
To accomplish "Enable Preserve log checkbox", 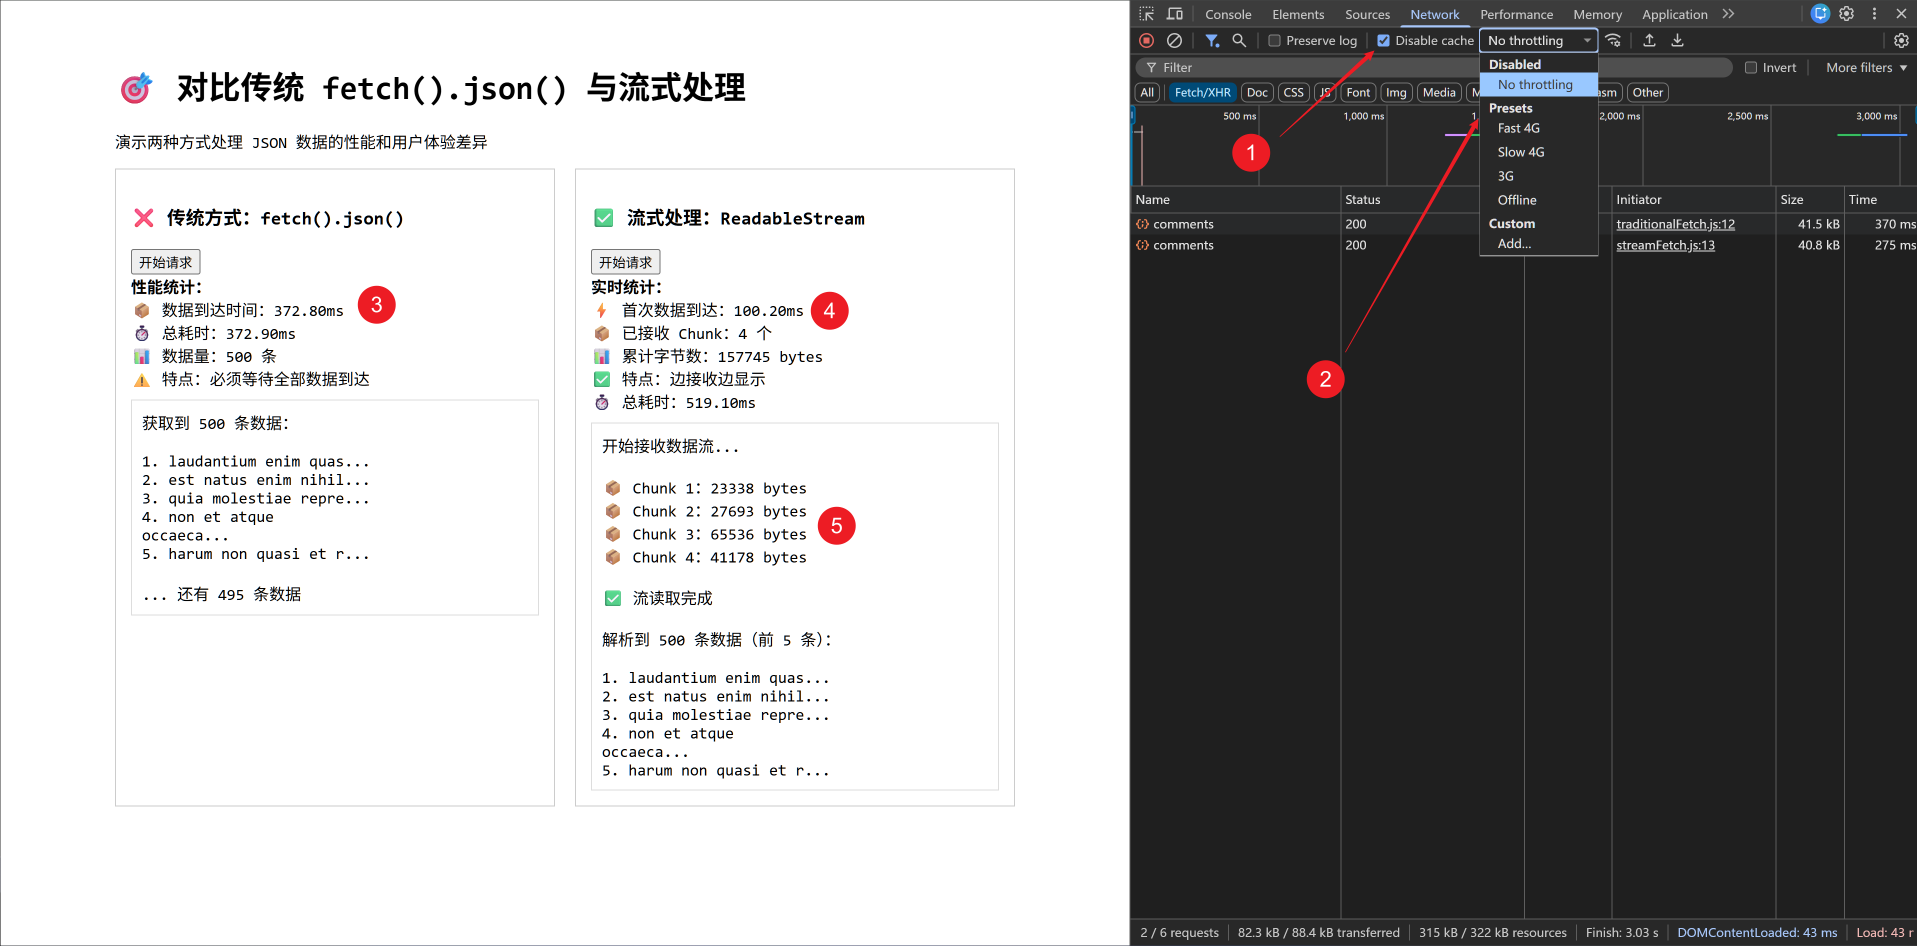I will (1274, 41).
